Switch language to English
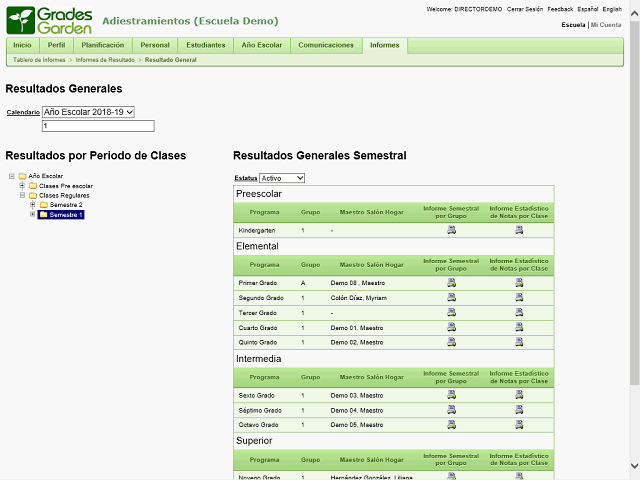 click(x=612, y=9)
